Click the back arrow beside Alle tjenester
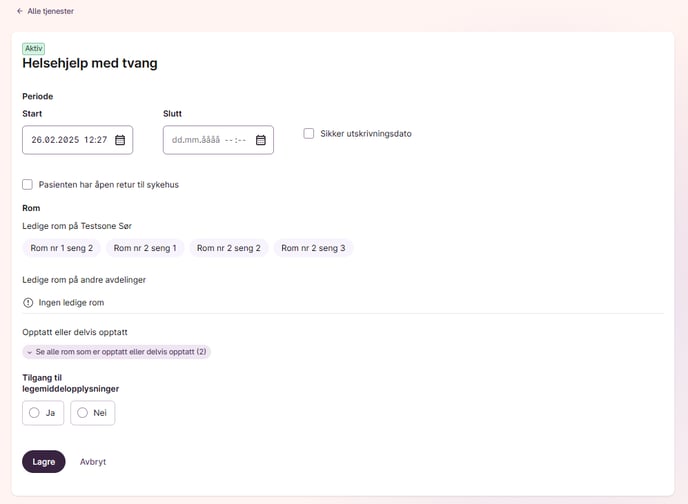Viewport: 688px width, 504px height. point(20,11)
